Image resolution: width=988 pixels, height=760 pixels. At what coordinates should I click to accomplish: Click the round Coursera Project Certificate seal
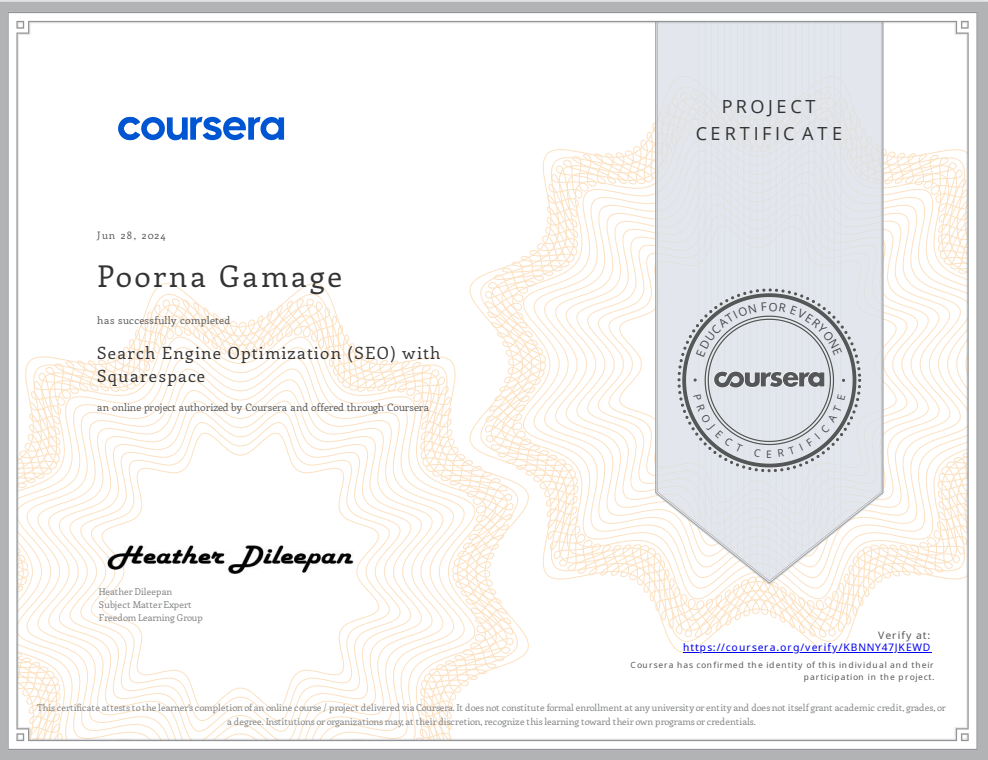click(x=769, y=380)
